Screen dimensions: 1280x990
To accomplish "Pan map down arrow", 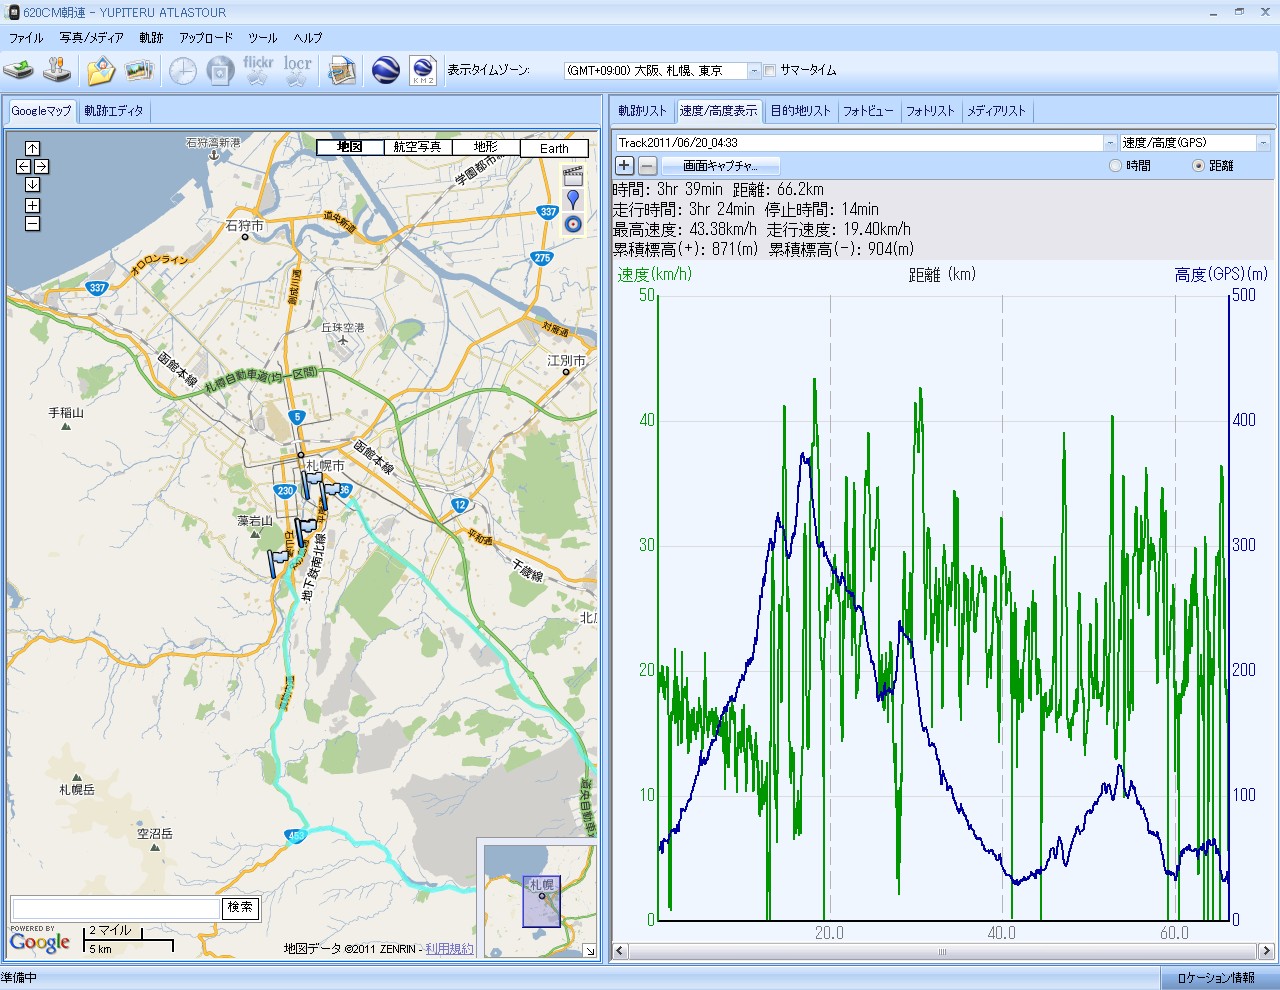I will [32, 185].
